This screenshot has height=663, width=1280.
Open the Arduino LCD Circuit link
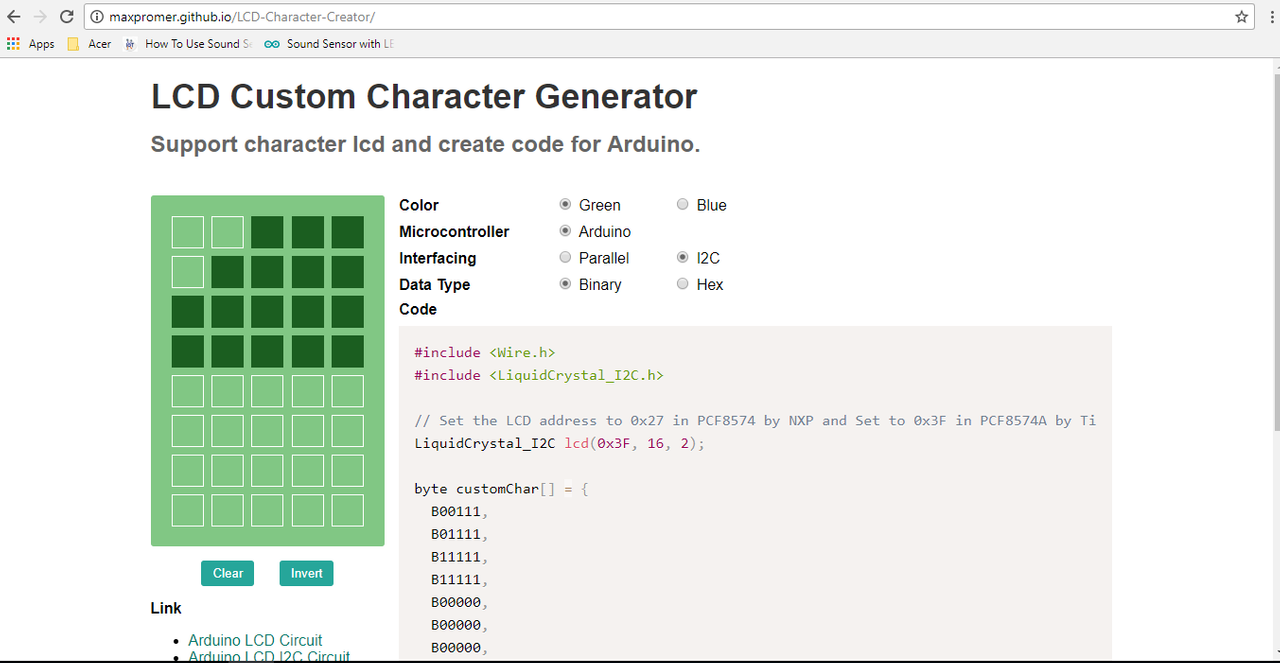click(255, 640)
